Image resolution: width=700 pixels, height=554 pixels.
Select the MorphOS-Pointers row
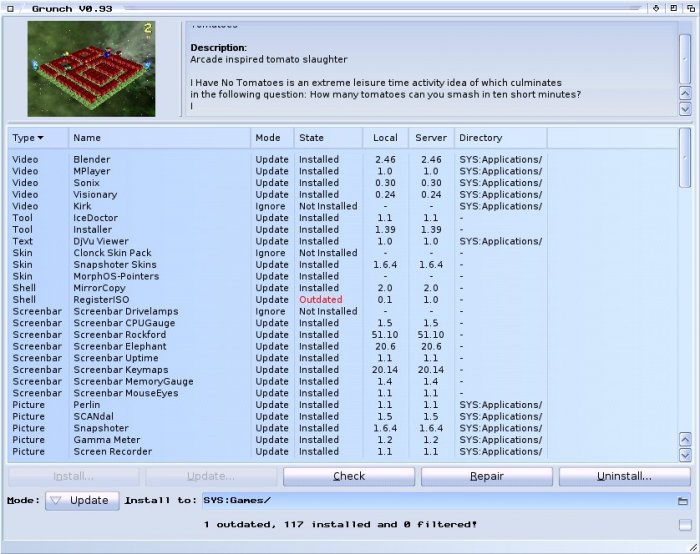pyautogui.click(x=343, y=276)
